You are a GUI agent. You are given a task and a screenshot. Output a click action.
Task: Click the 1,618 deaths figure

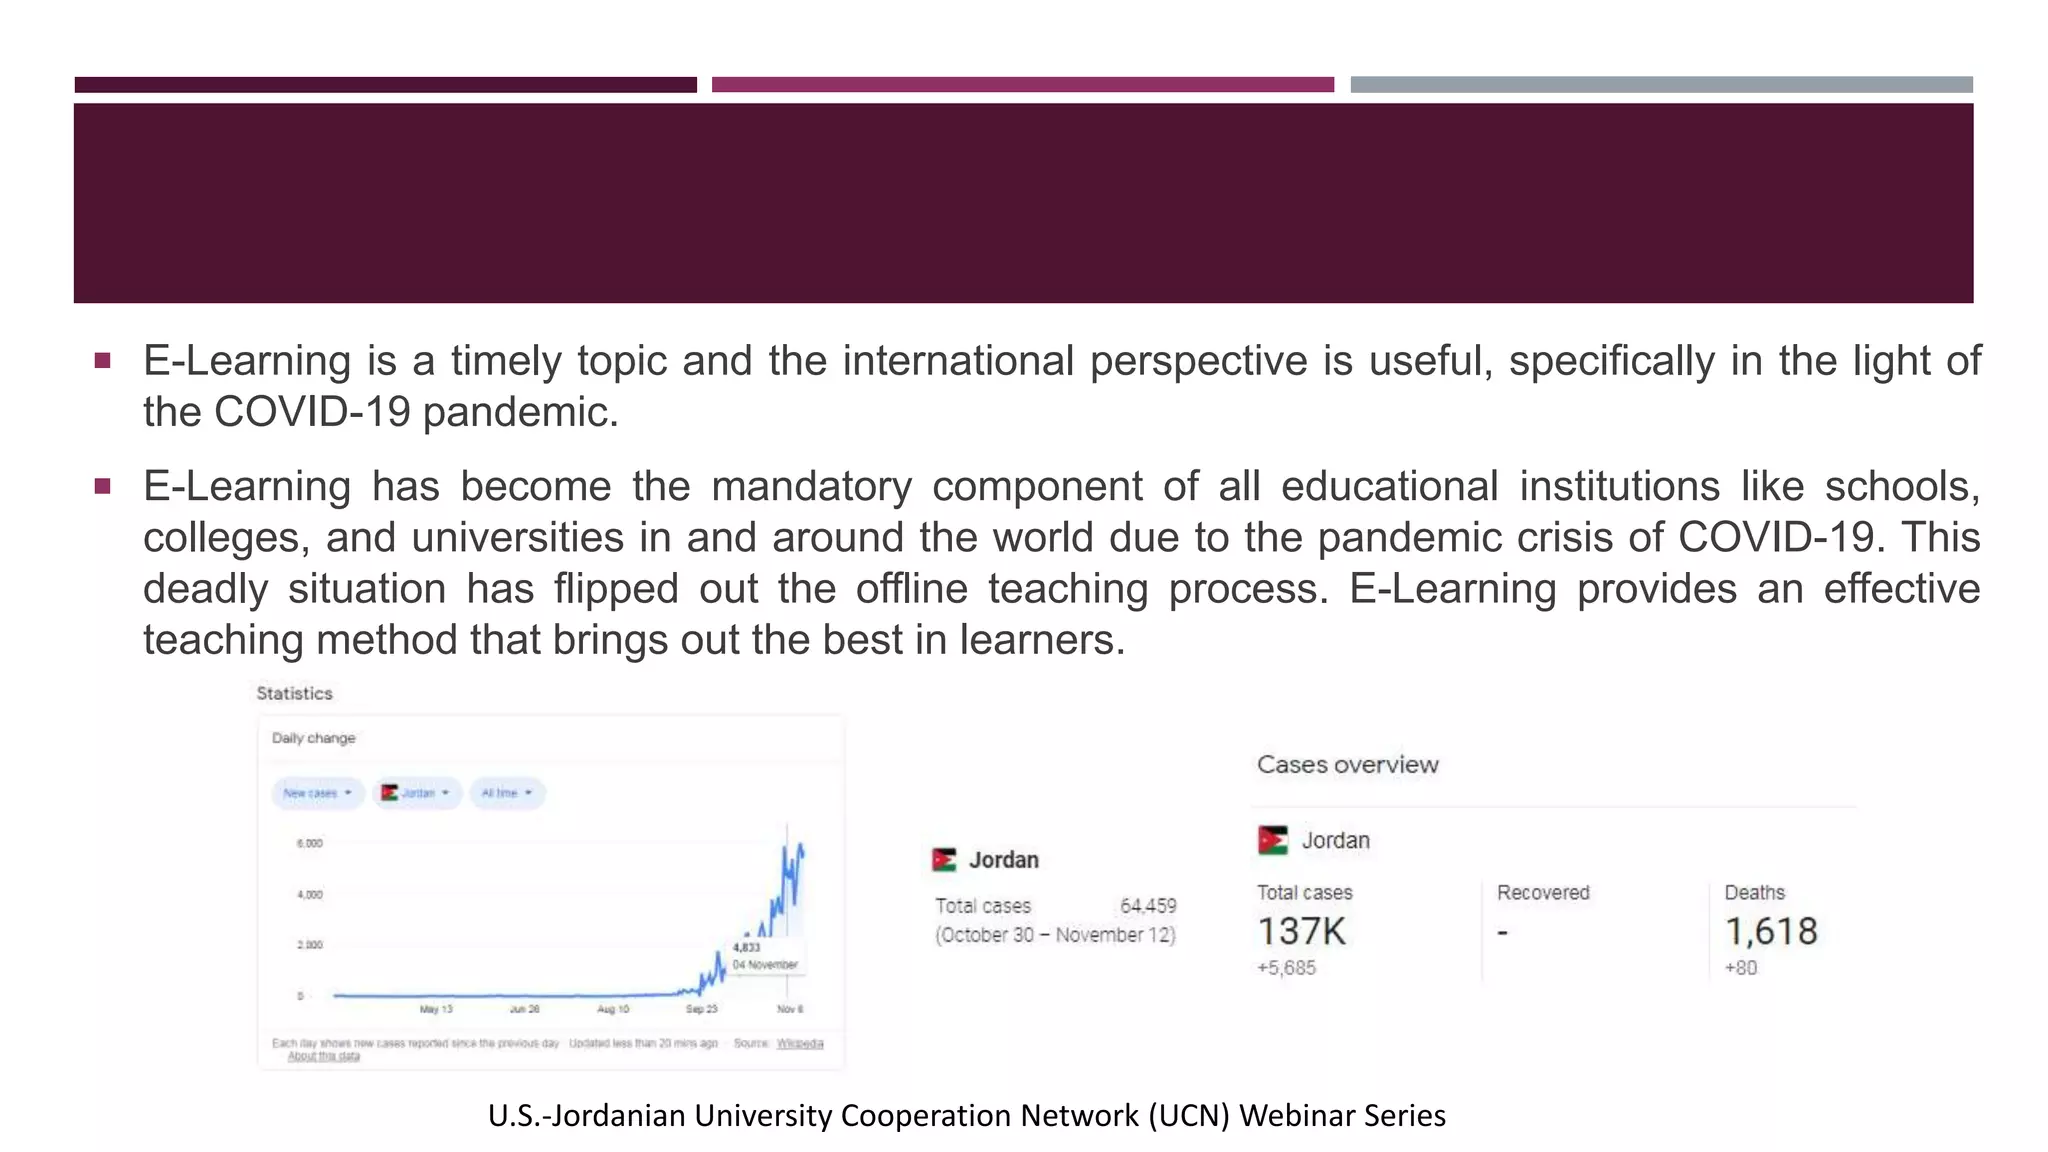point(1771,931)
